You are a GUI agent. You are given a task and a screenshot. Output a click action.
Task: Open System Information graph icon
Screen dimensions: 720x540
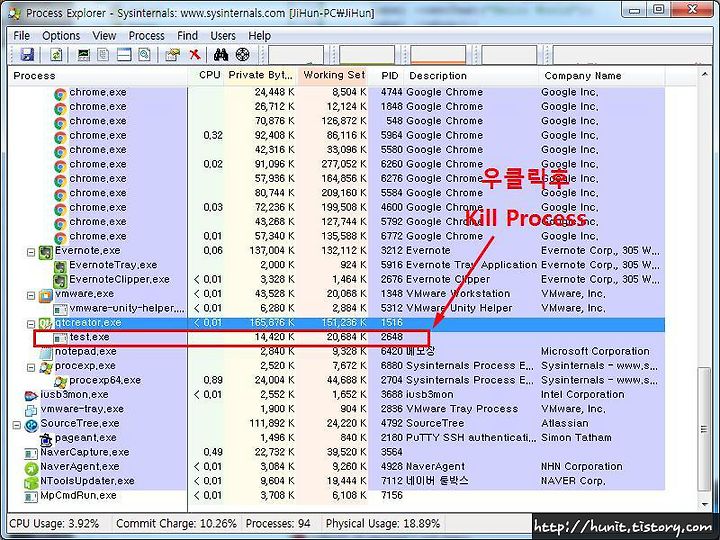(84, 55)
